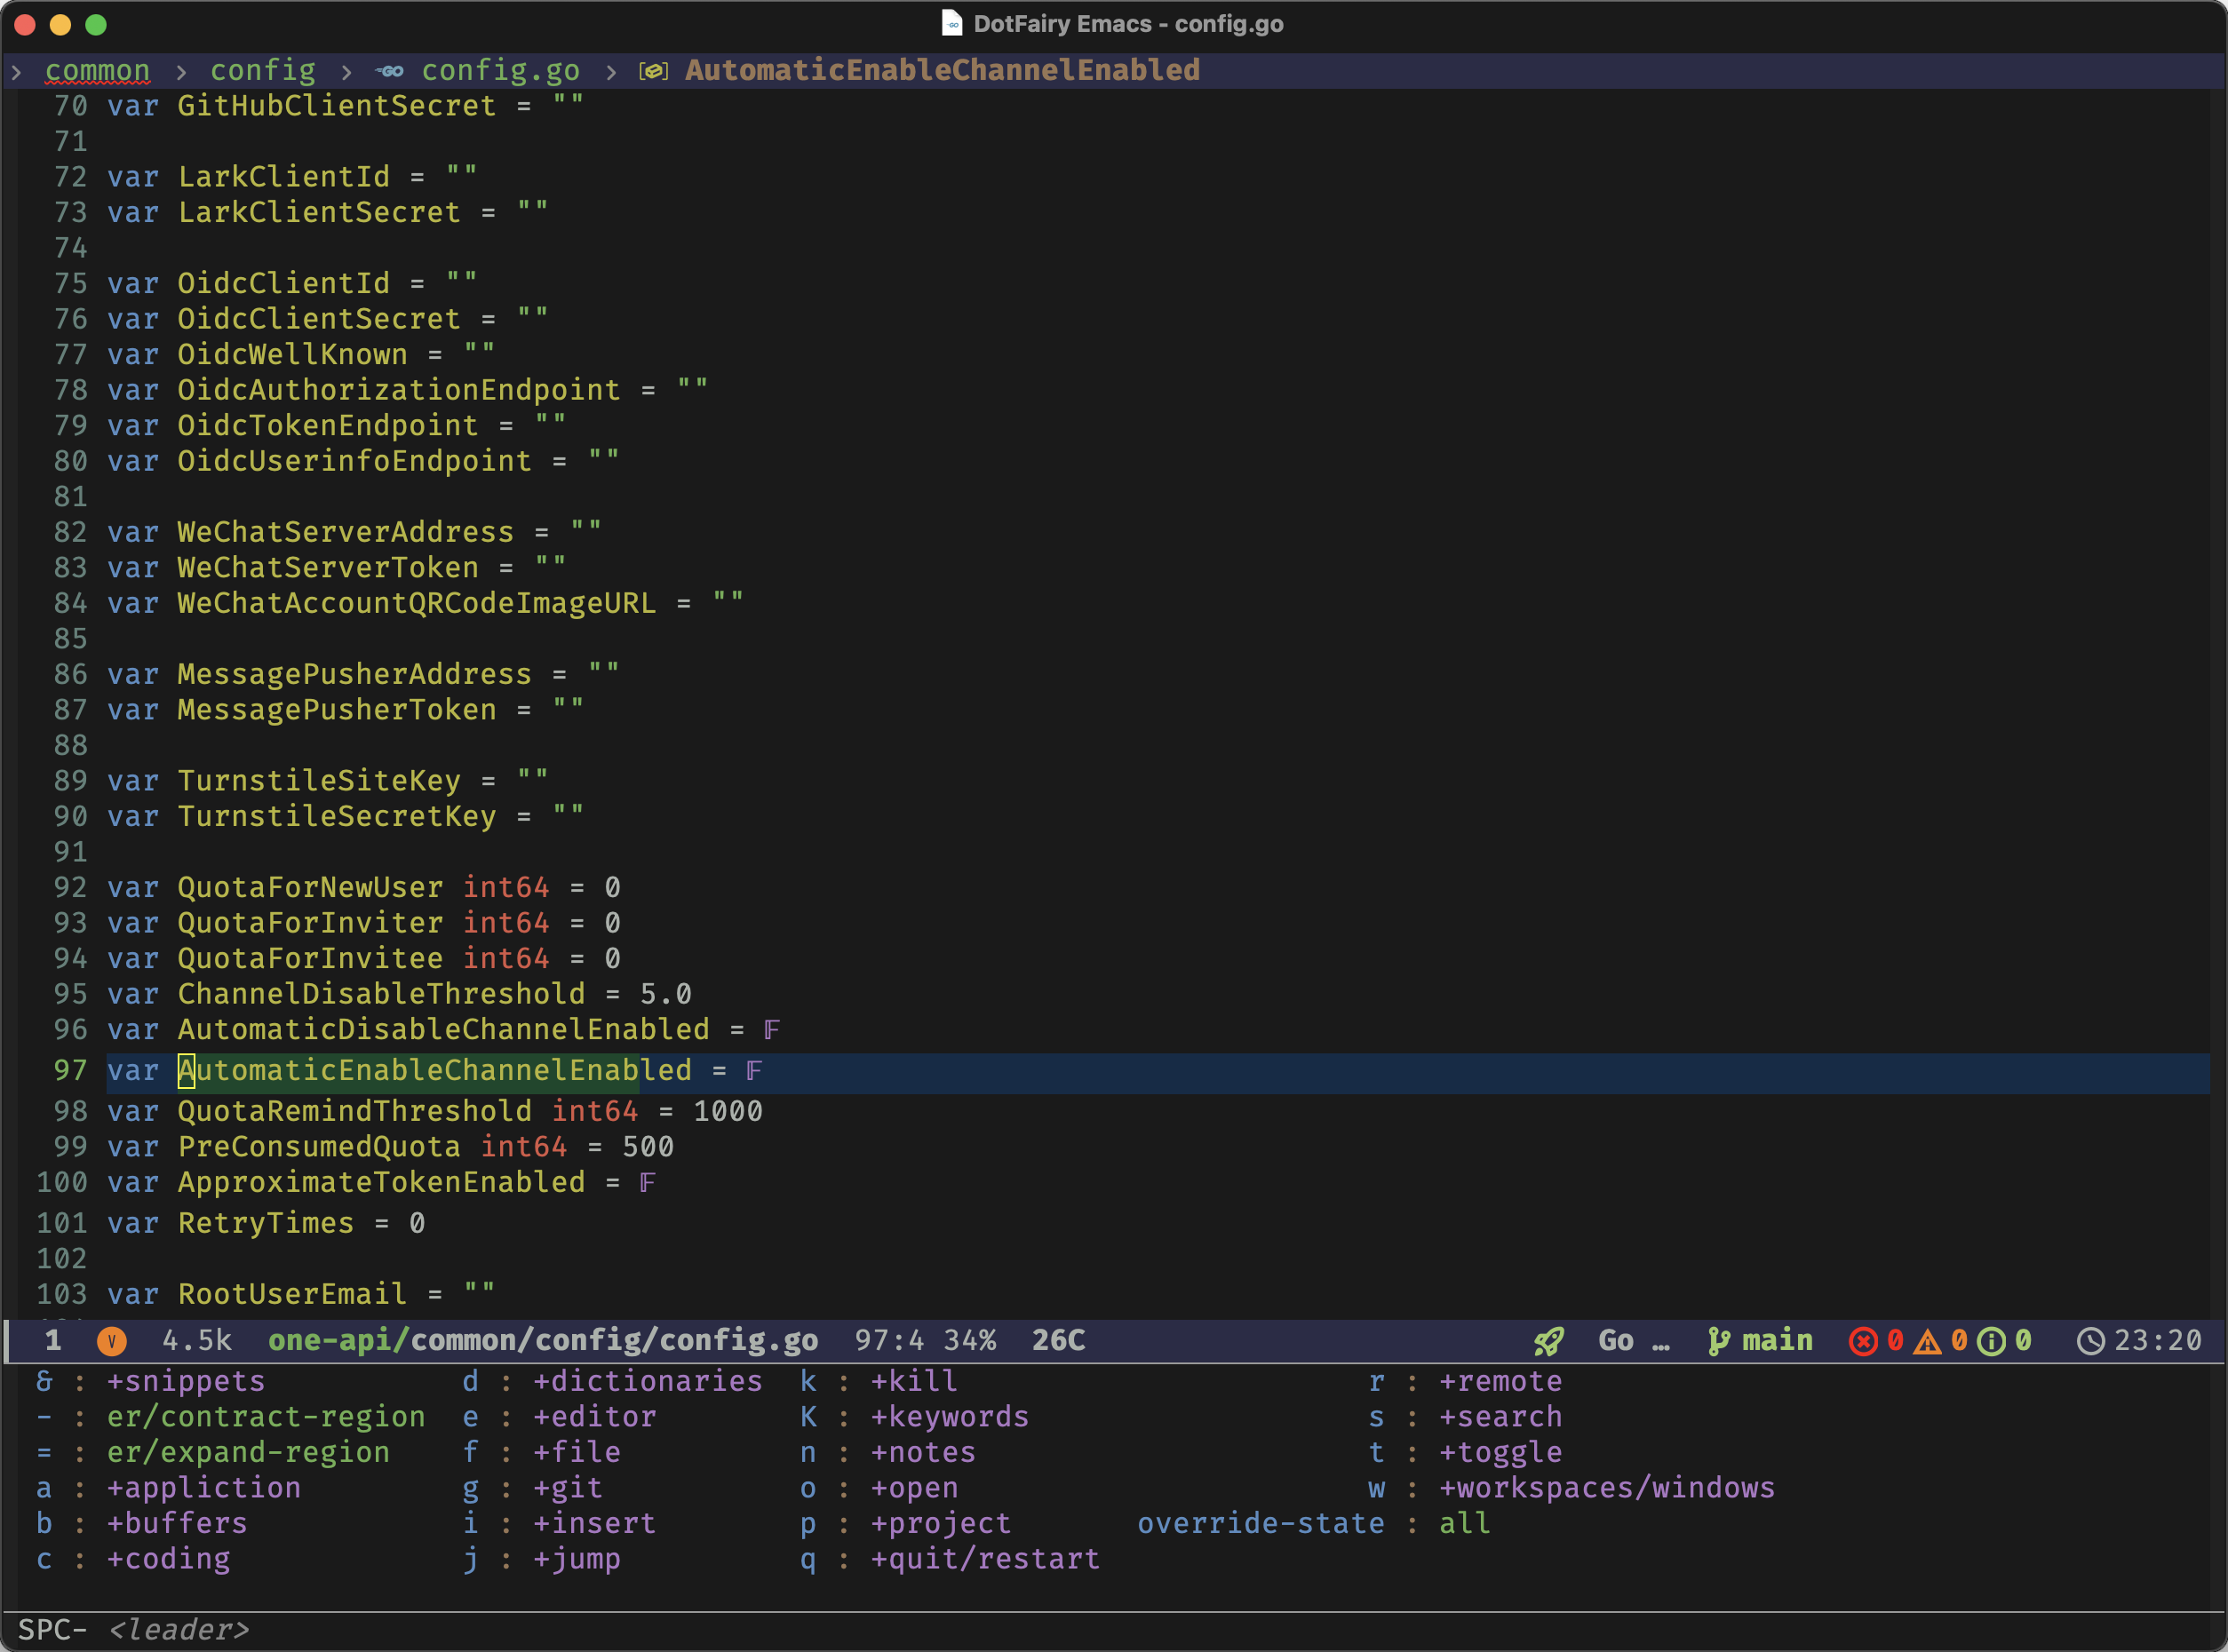Click the config.go breadcrumb segment
Screen dimensions: 2228x1652
(500, 71)
